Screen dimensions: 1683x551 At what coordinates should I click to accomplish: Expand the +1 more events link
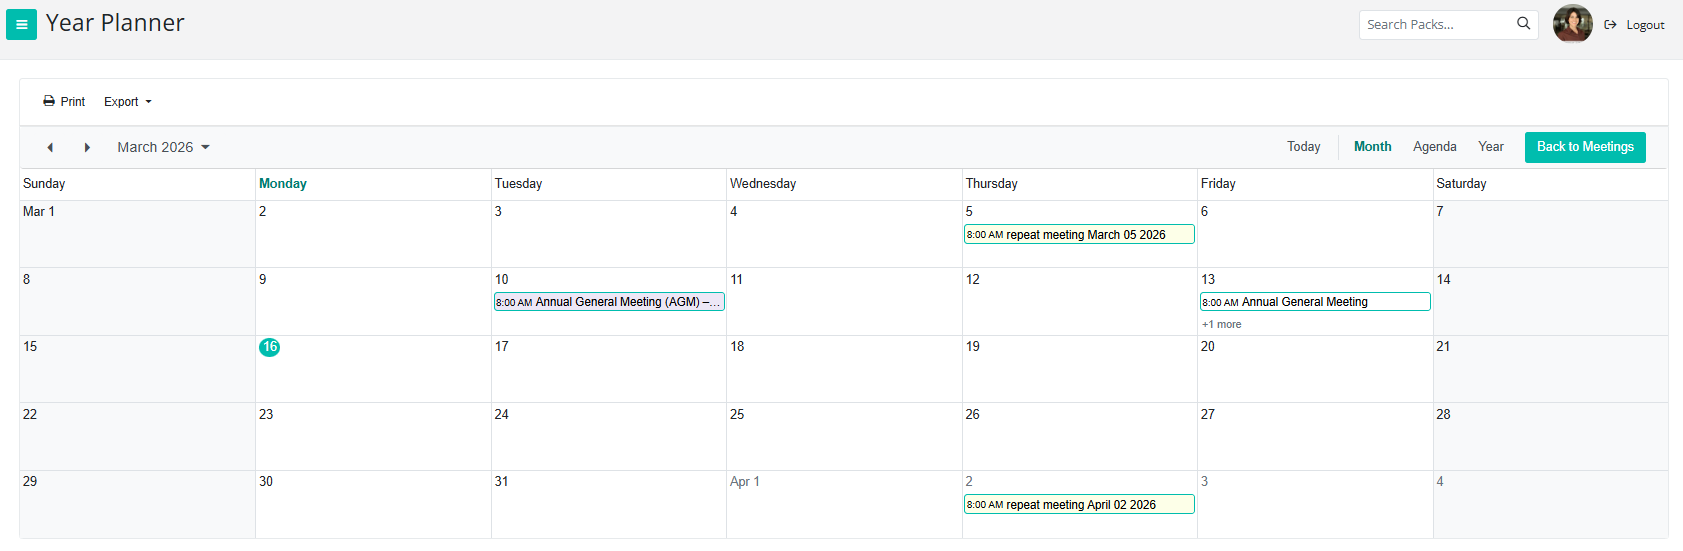click(1221, 324)
